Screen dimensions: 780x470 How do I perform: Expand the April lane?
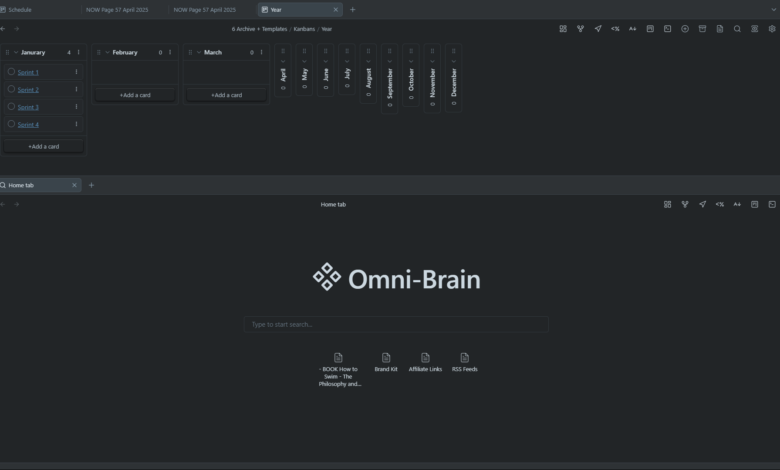click(x=283, y=62)
